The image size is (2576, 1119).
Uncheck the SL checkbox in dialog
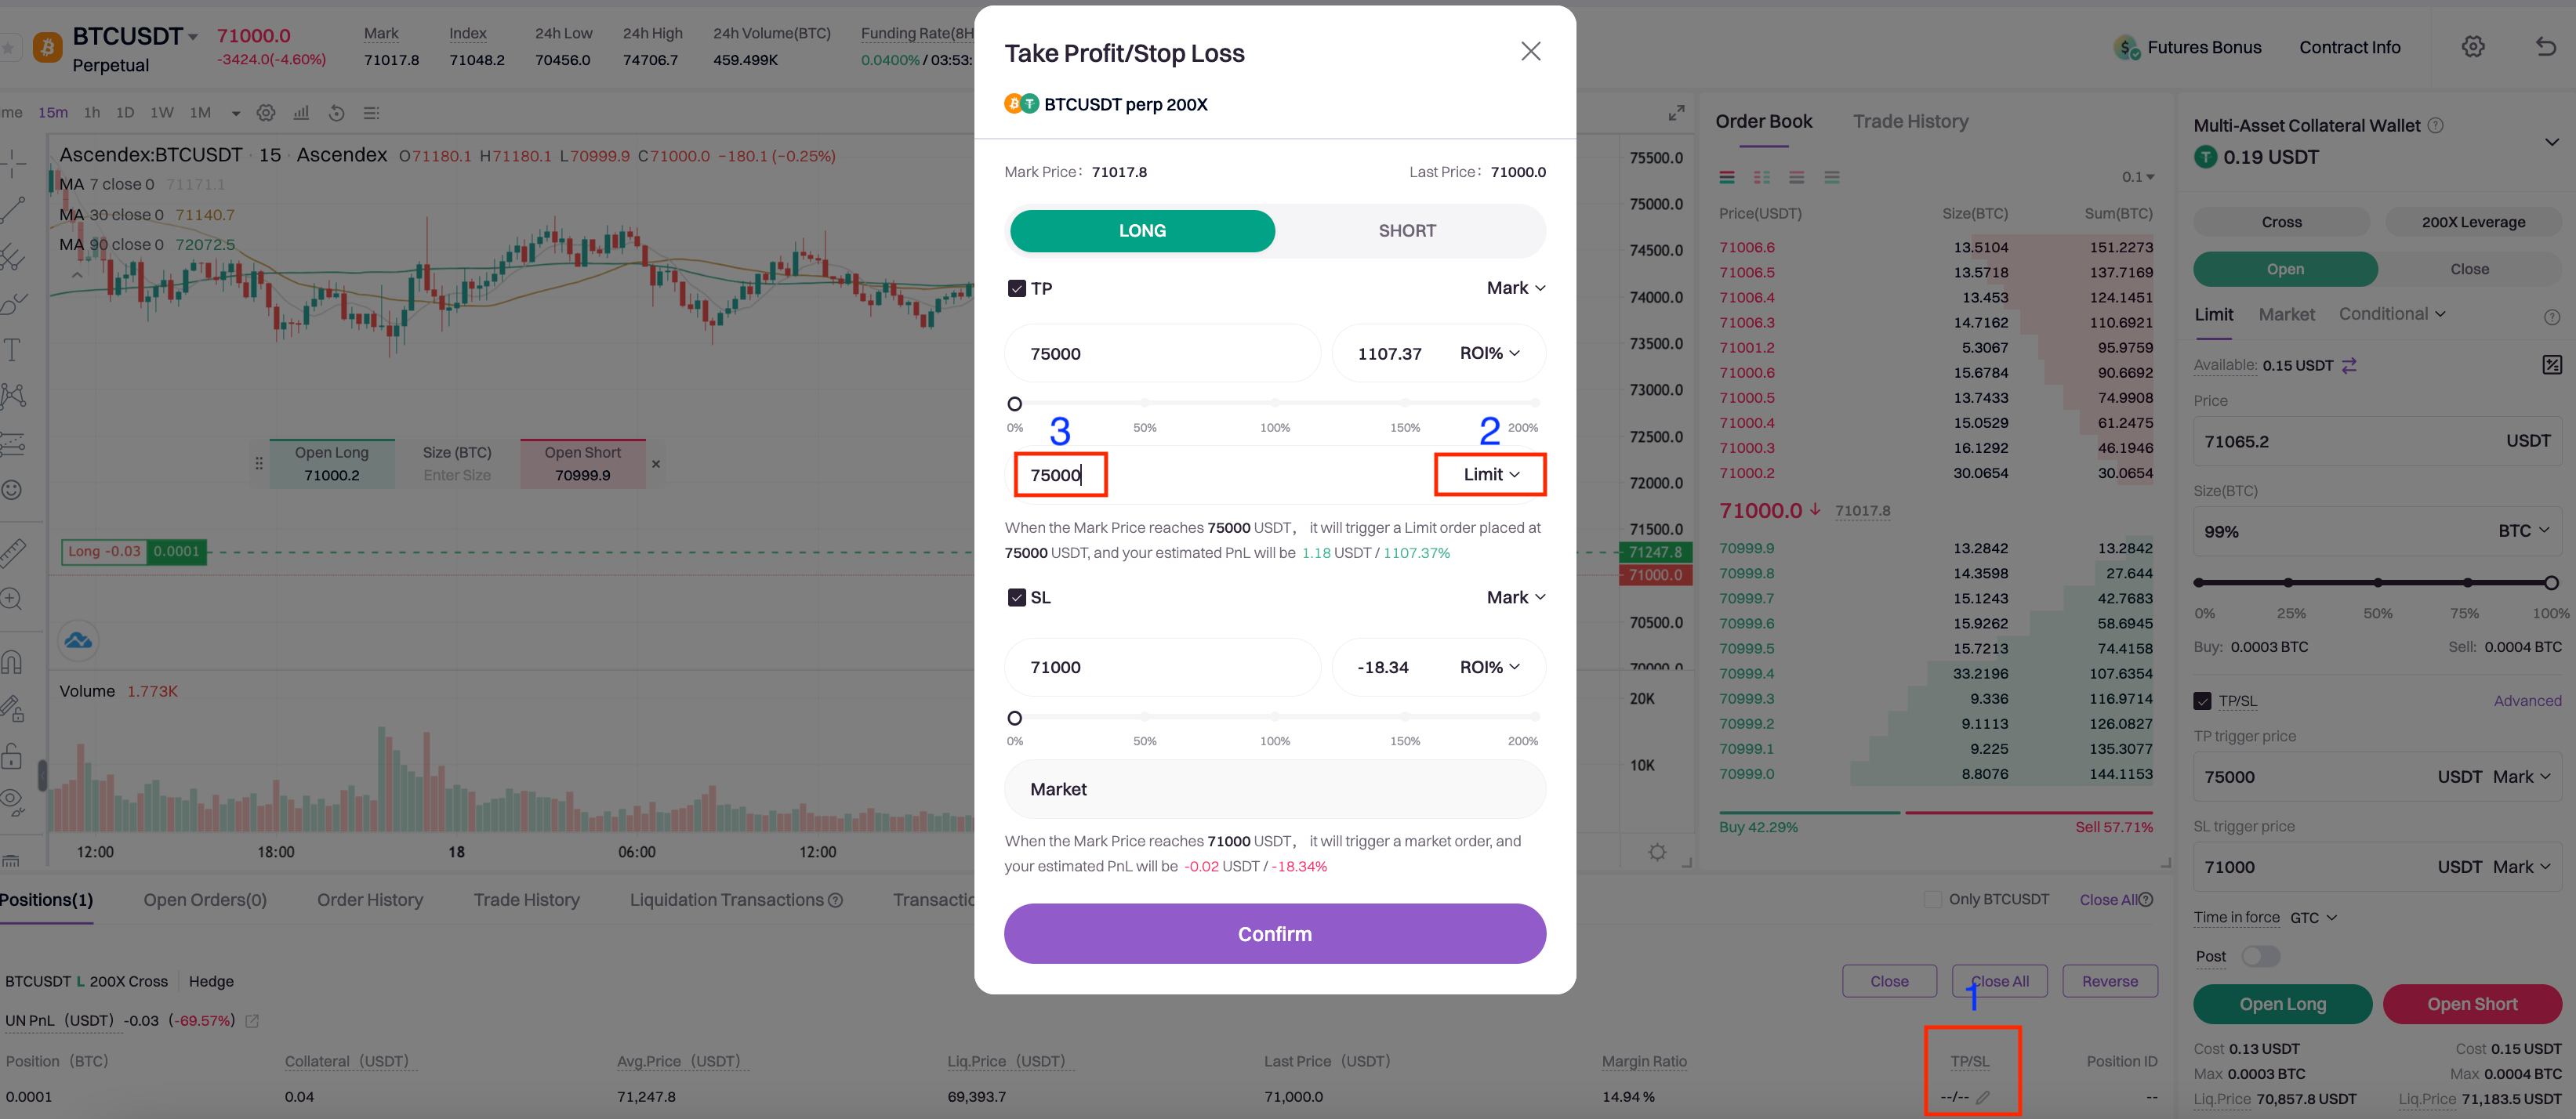pos(1016,597)
